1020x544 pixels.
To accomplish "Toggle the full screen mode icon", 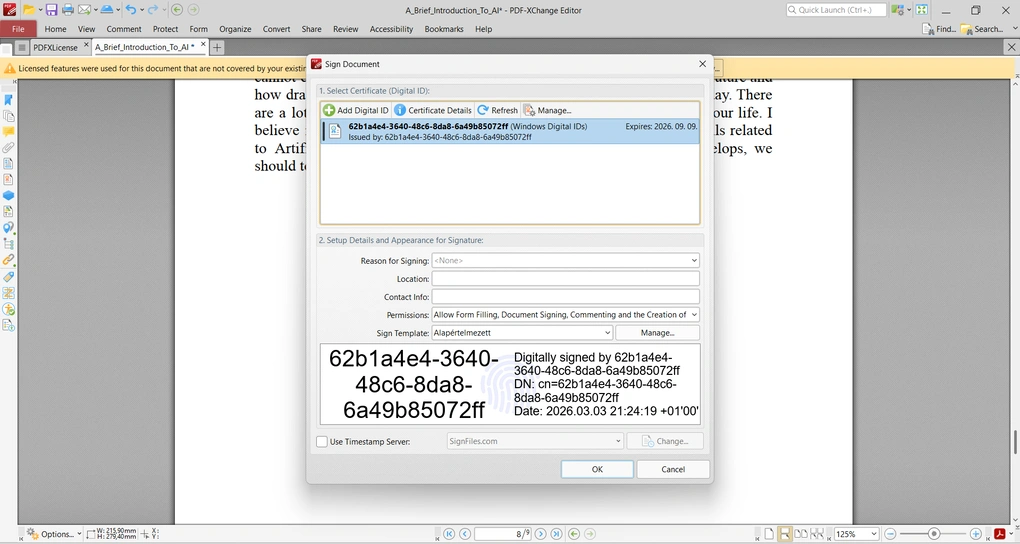I will coord(922,10).
